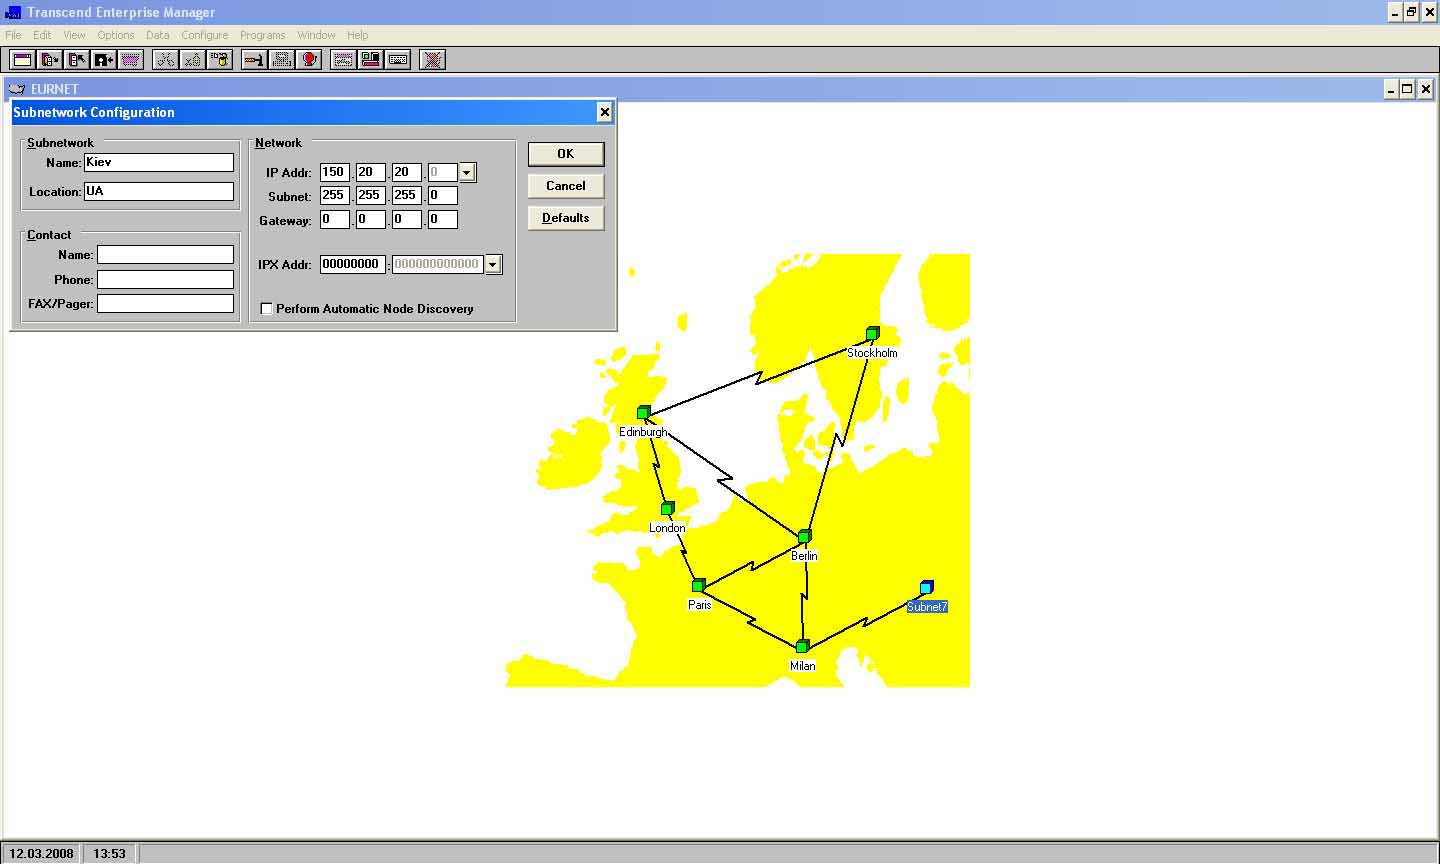This screenshot has width=1440, height=864.
Task: Click the first Subnet mask octet field
Action: (335, 196)
